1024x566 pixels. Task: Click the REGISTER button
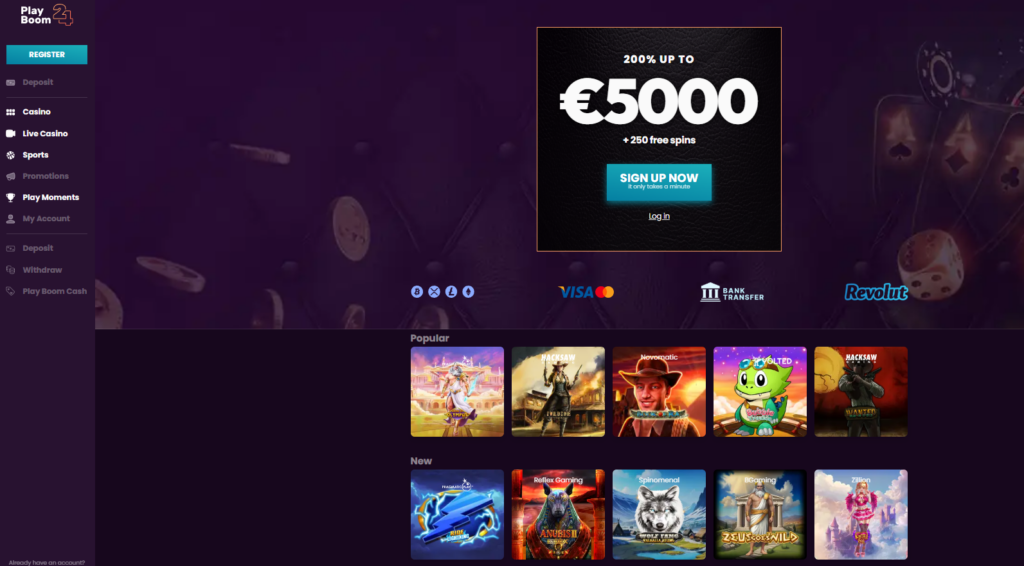coord(47,55)
